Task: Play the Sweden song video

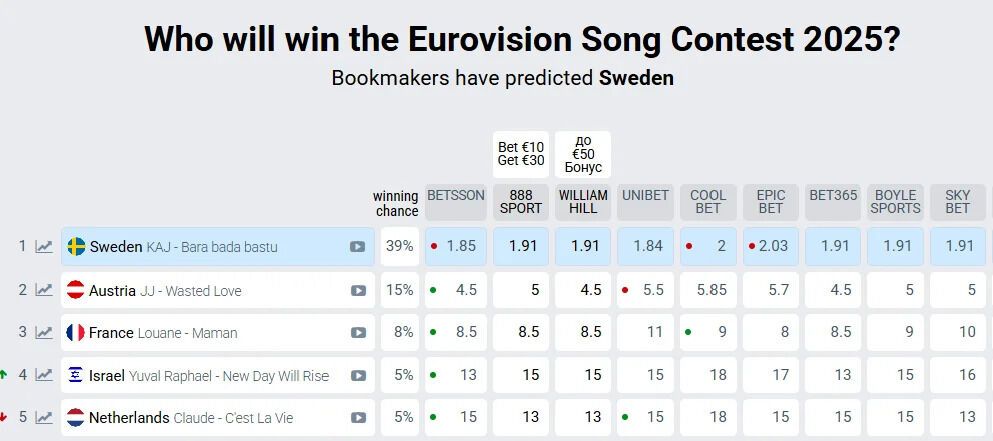Action: tap(357, 247)
